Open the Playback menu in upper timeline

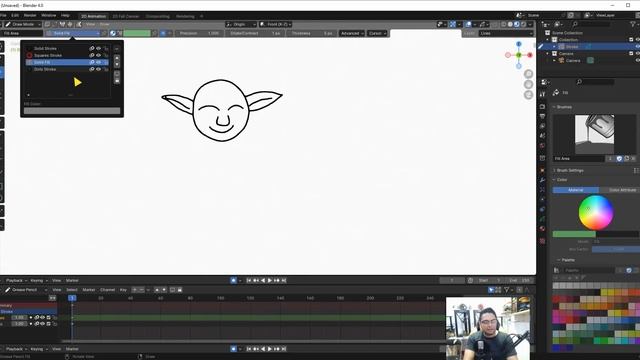point(16,280)
